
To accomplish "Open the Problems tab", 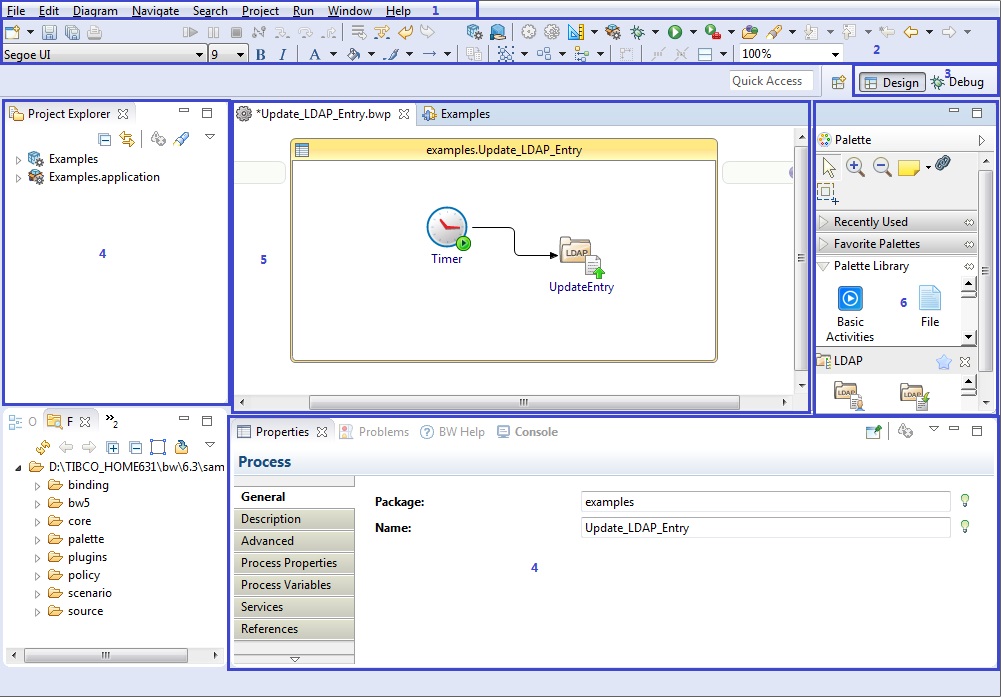I will tap(374, 432).
